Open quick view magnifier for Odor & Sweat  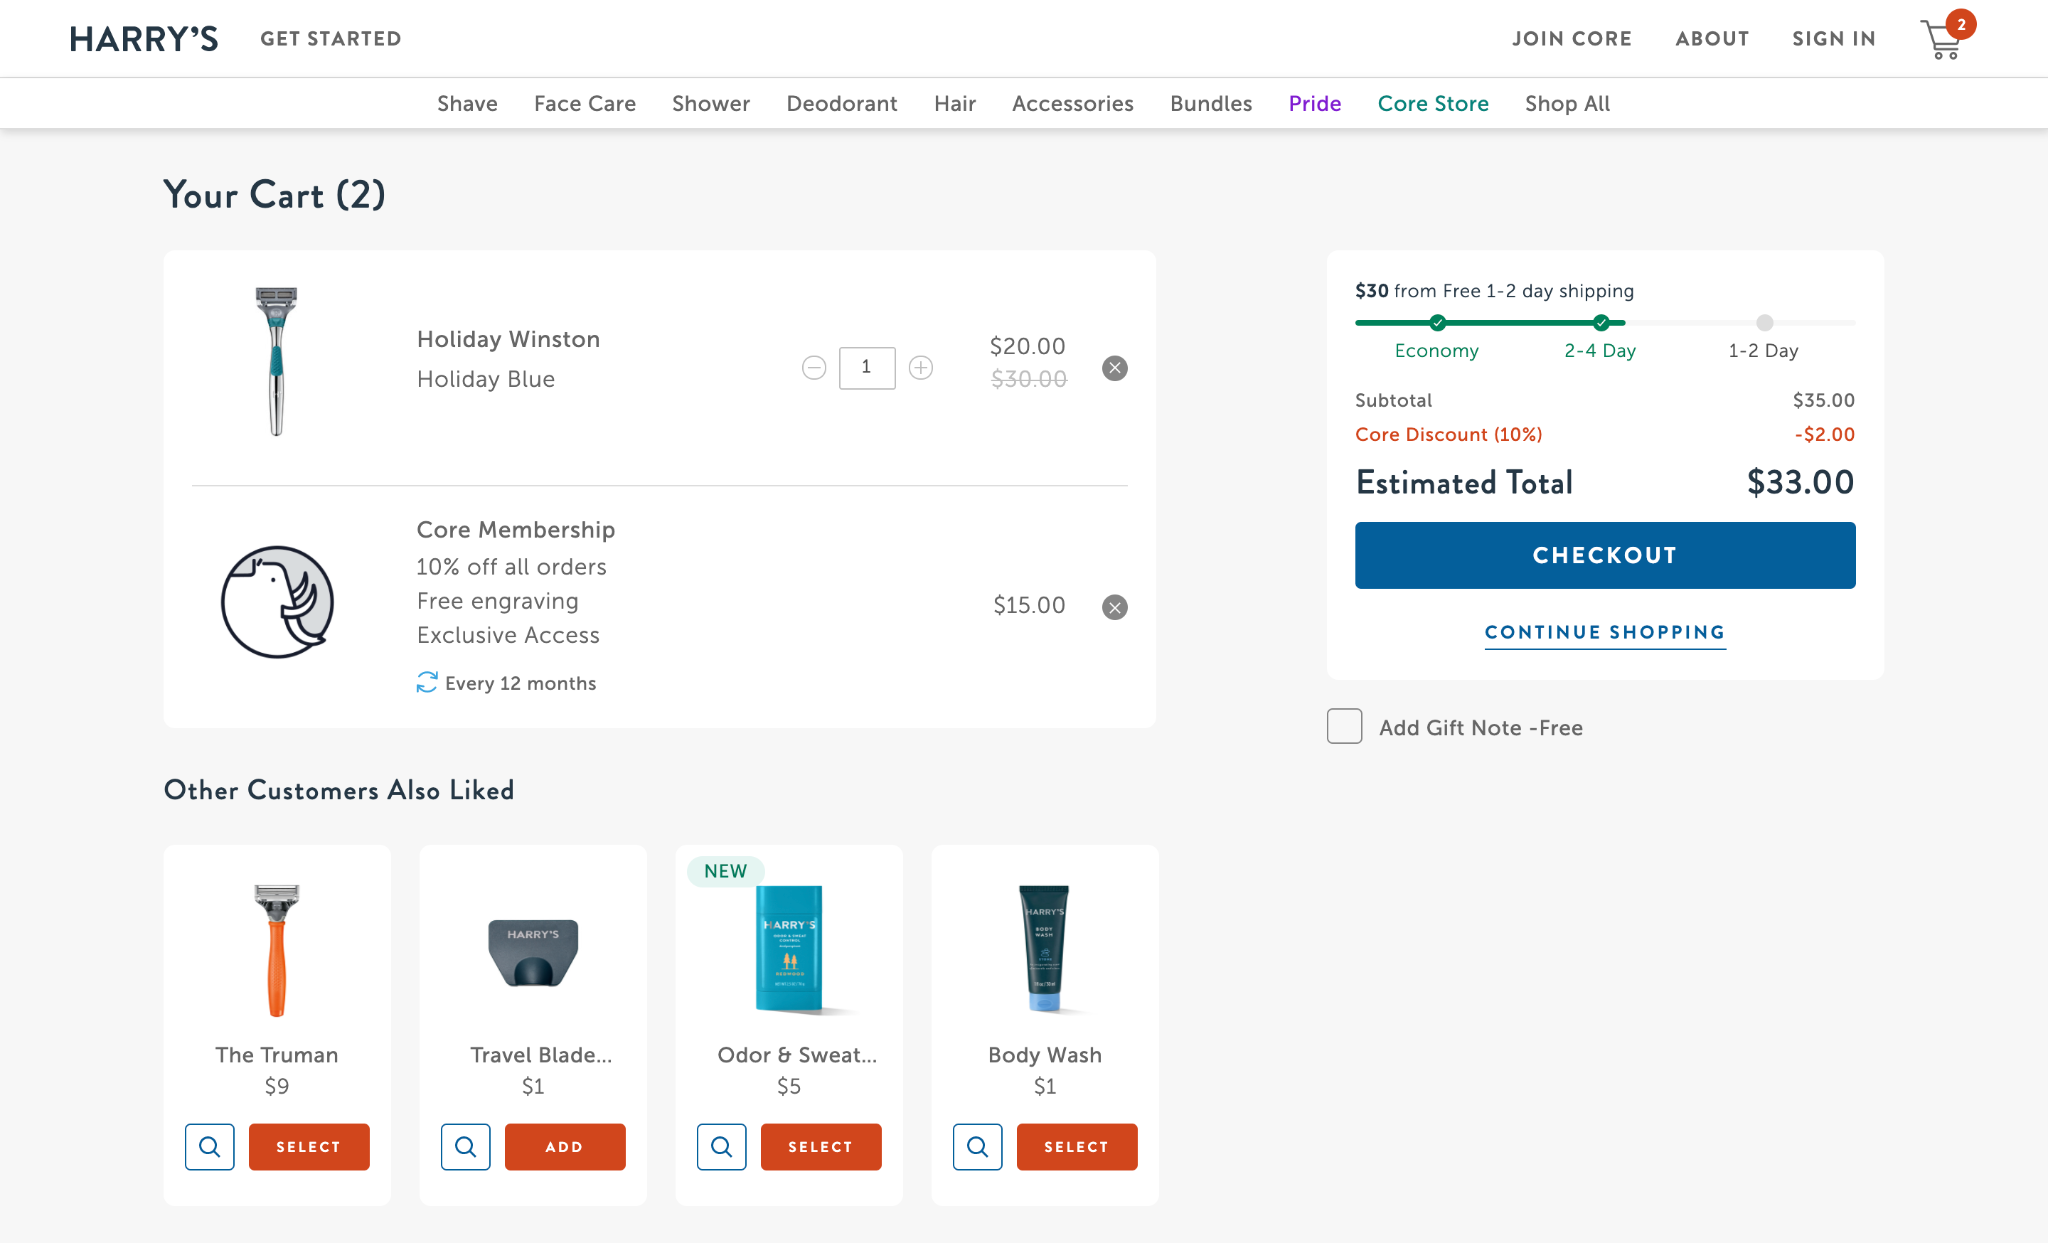[721, 1147]
